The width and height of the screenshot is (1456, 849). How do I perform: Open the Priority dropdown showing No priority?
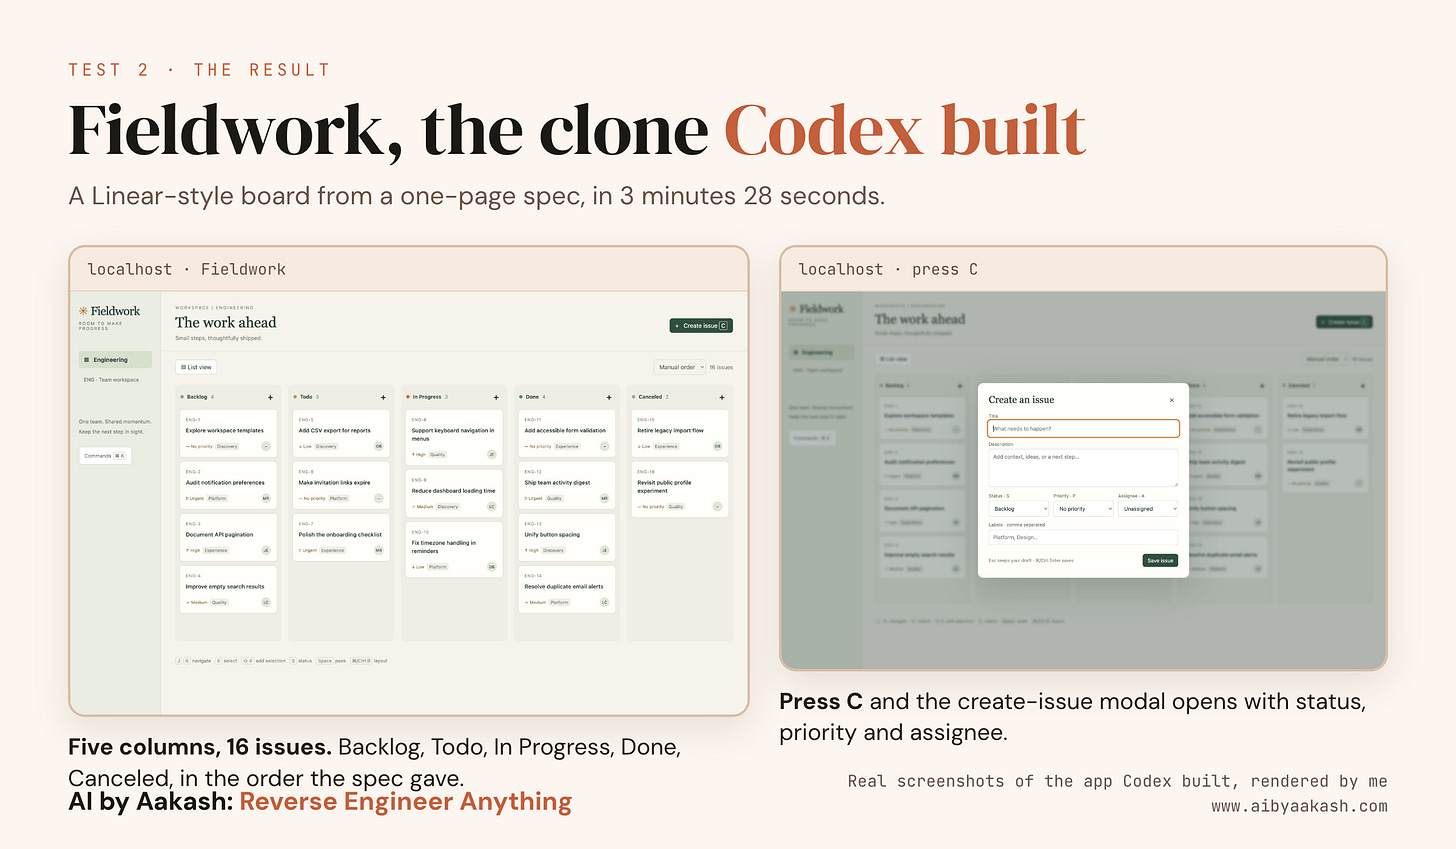coord(1083,509)
